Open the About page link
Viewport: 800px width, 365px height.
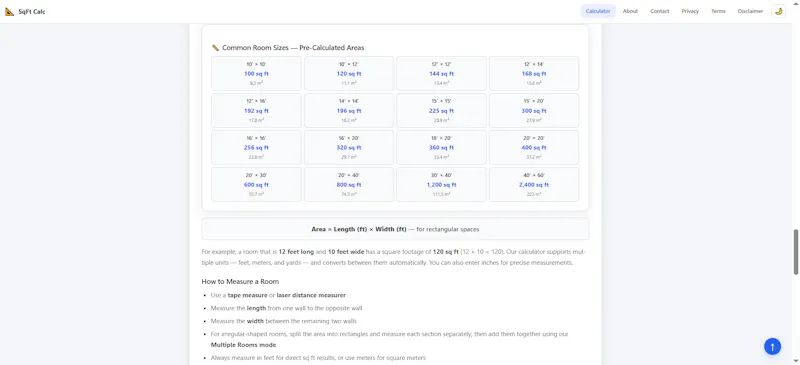pos(630,11)
